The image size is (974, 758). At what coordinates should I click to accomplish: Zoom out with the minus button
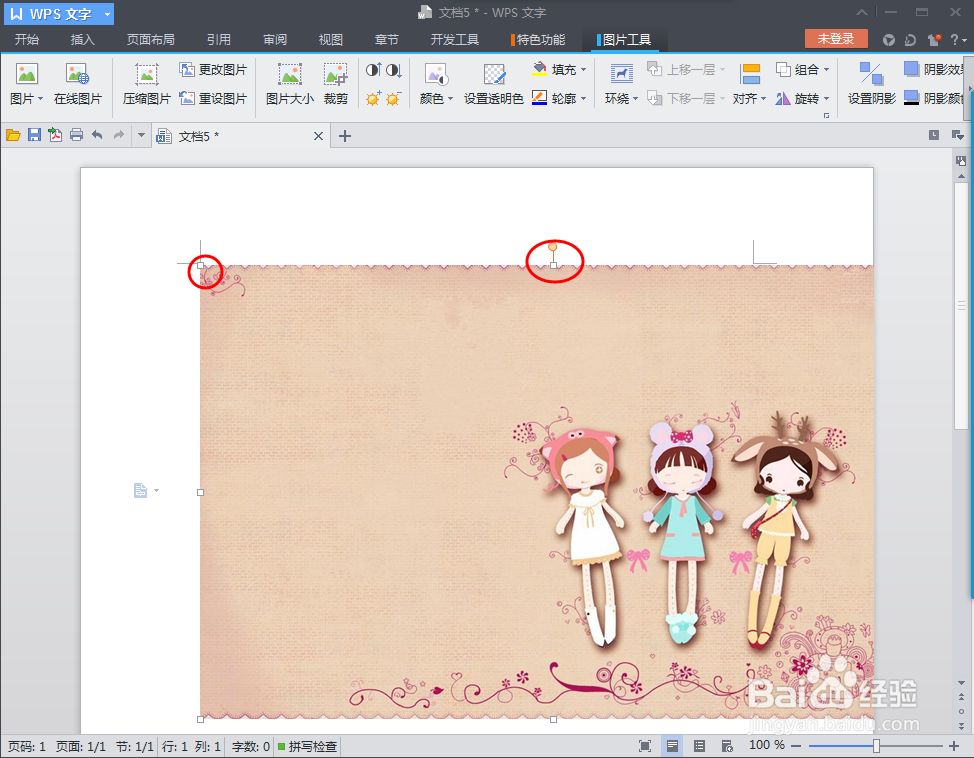click(x=796, y=746)
